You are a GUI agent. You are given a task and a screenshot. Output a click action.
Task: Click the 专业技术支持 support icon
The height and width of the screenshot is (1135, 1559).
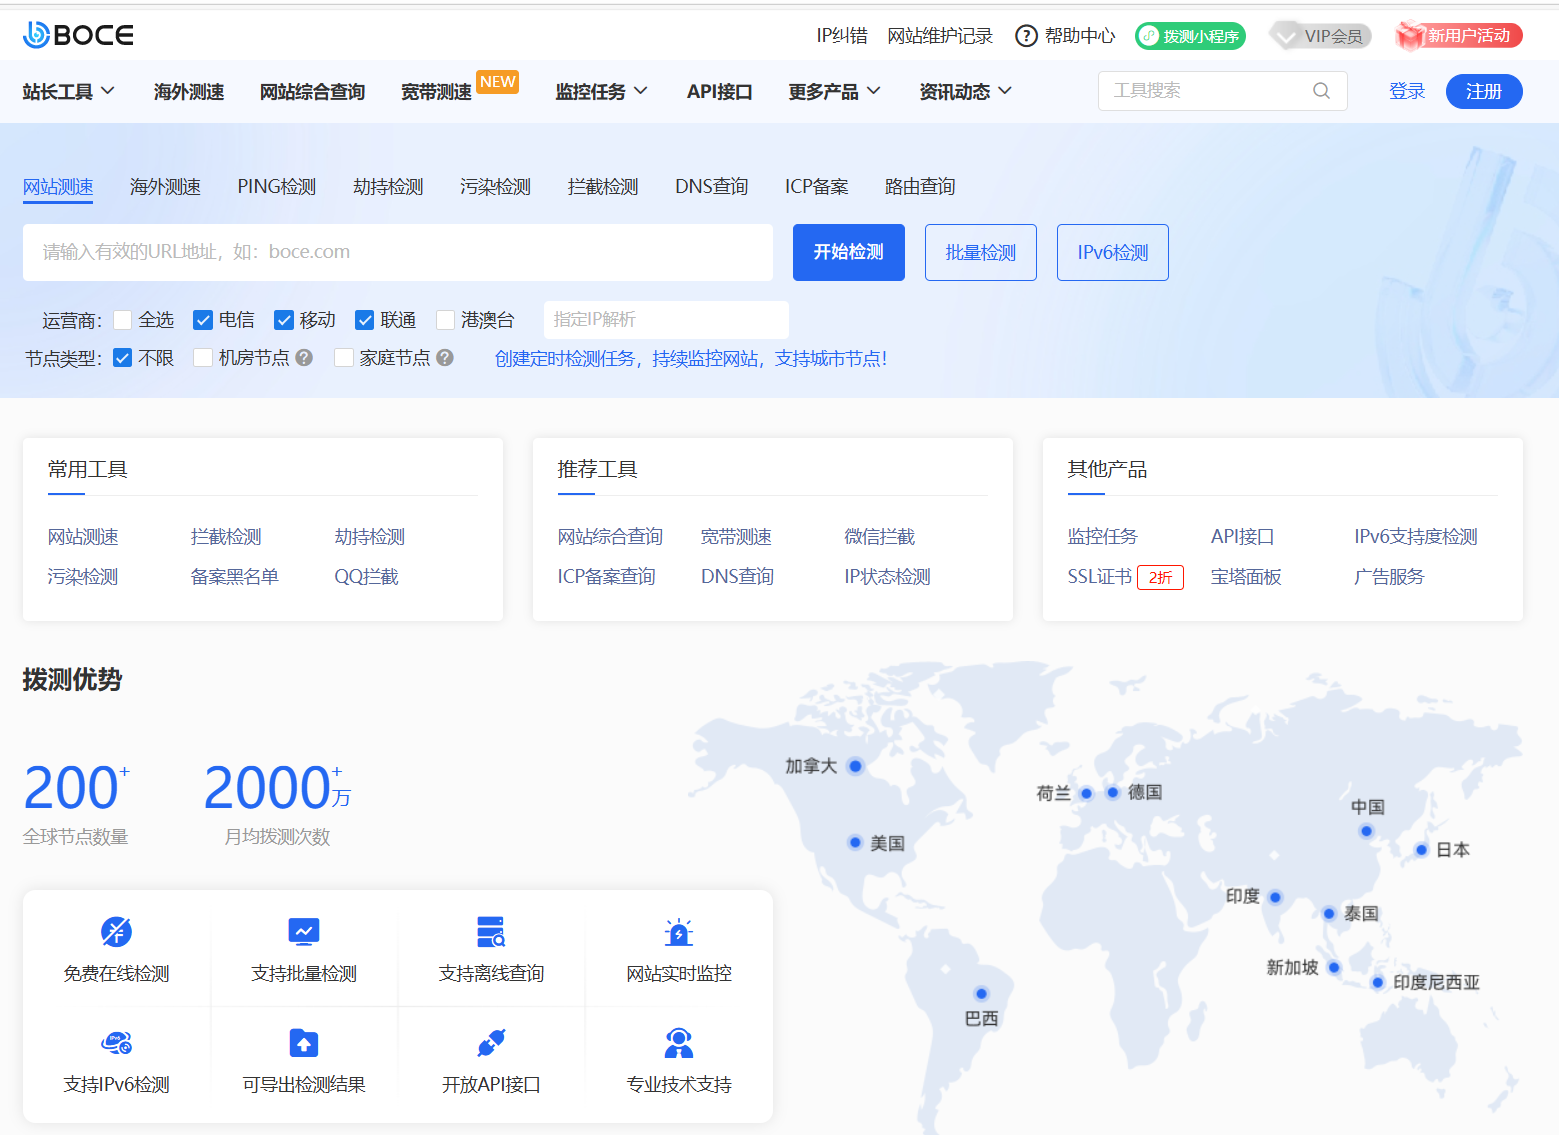click(678, 1042)
